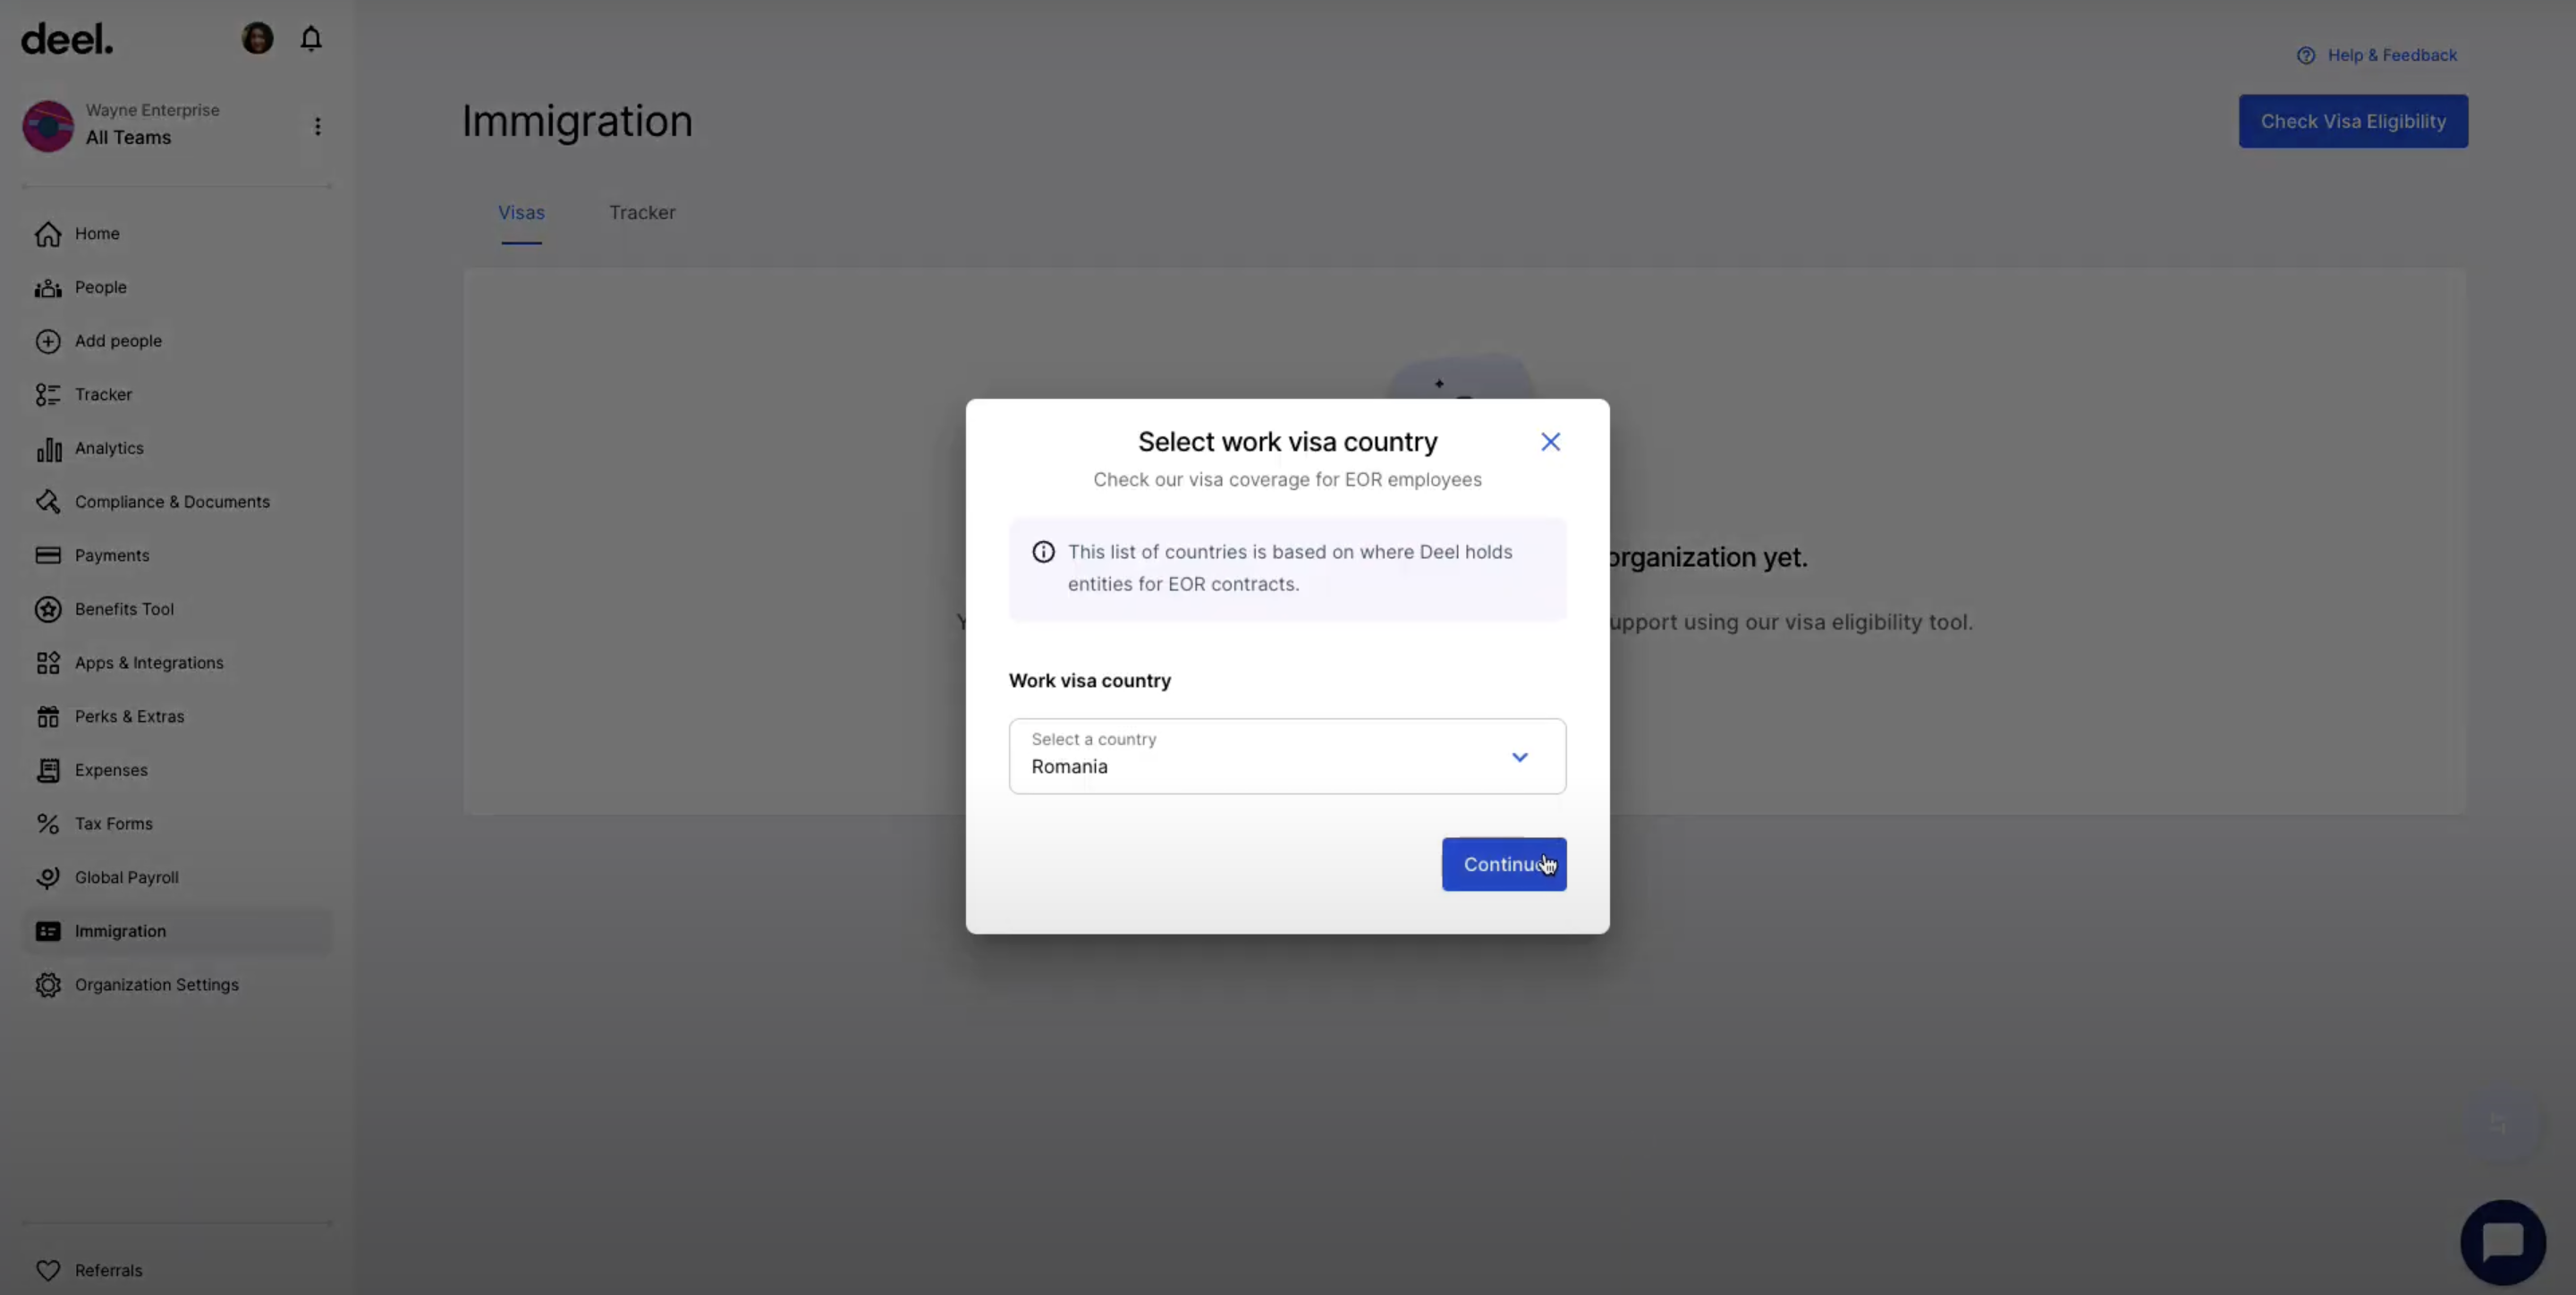The image size is (2576, 1295).
Task: Close the Select work visa country dialog
Action: [1550, 442]
